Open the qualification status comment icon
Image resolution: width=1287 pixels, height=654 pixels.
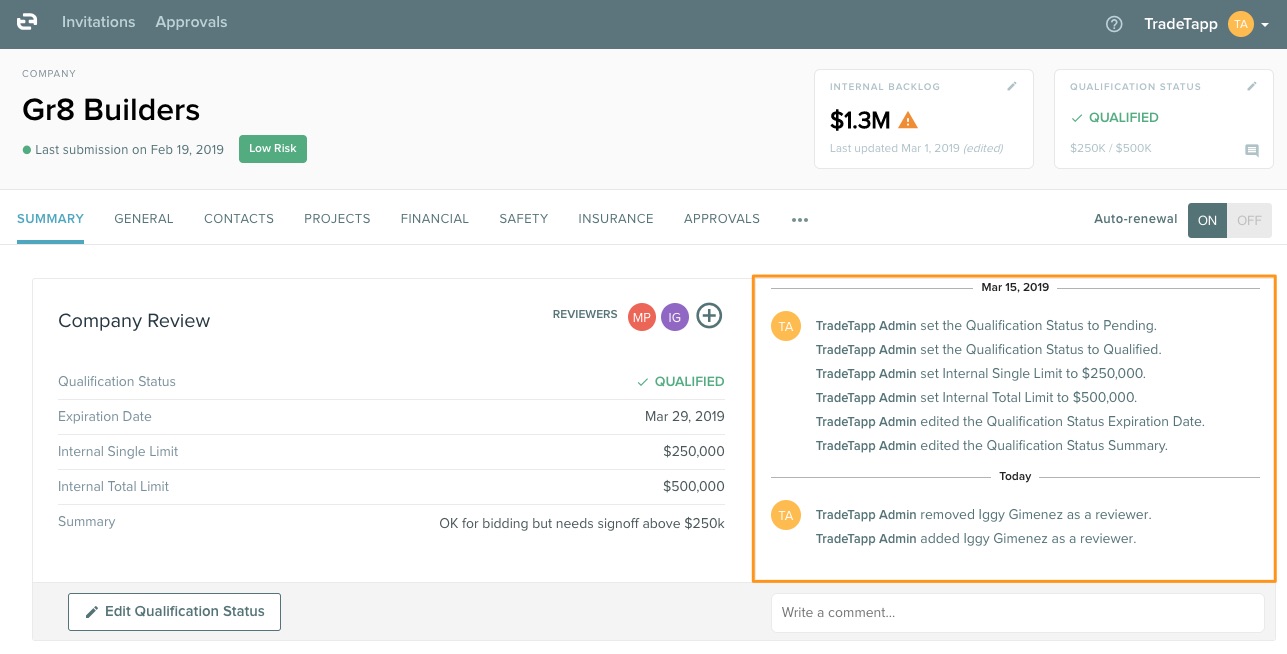click(1252, 151)
